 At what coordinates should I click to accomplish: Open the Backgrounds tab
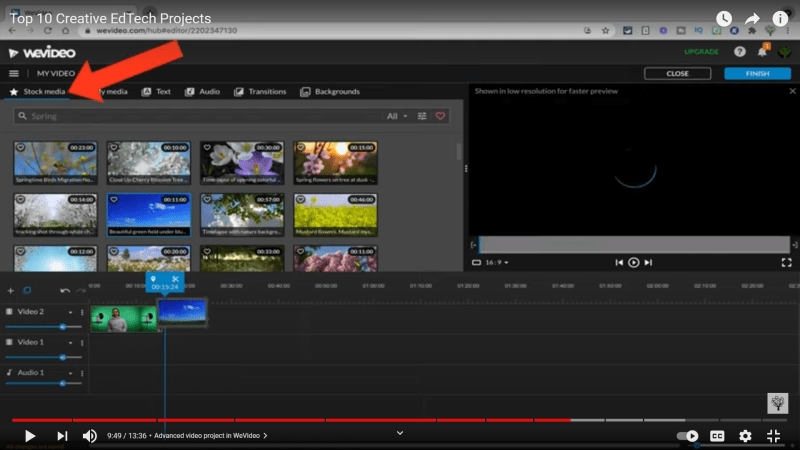pos(331,92)
